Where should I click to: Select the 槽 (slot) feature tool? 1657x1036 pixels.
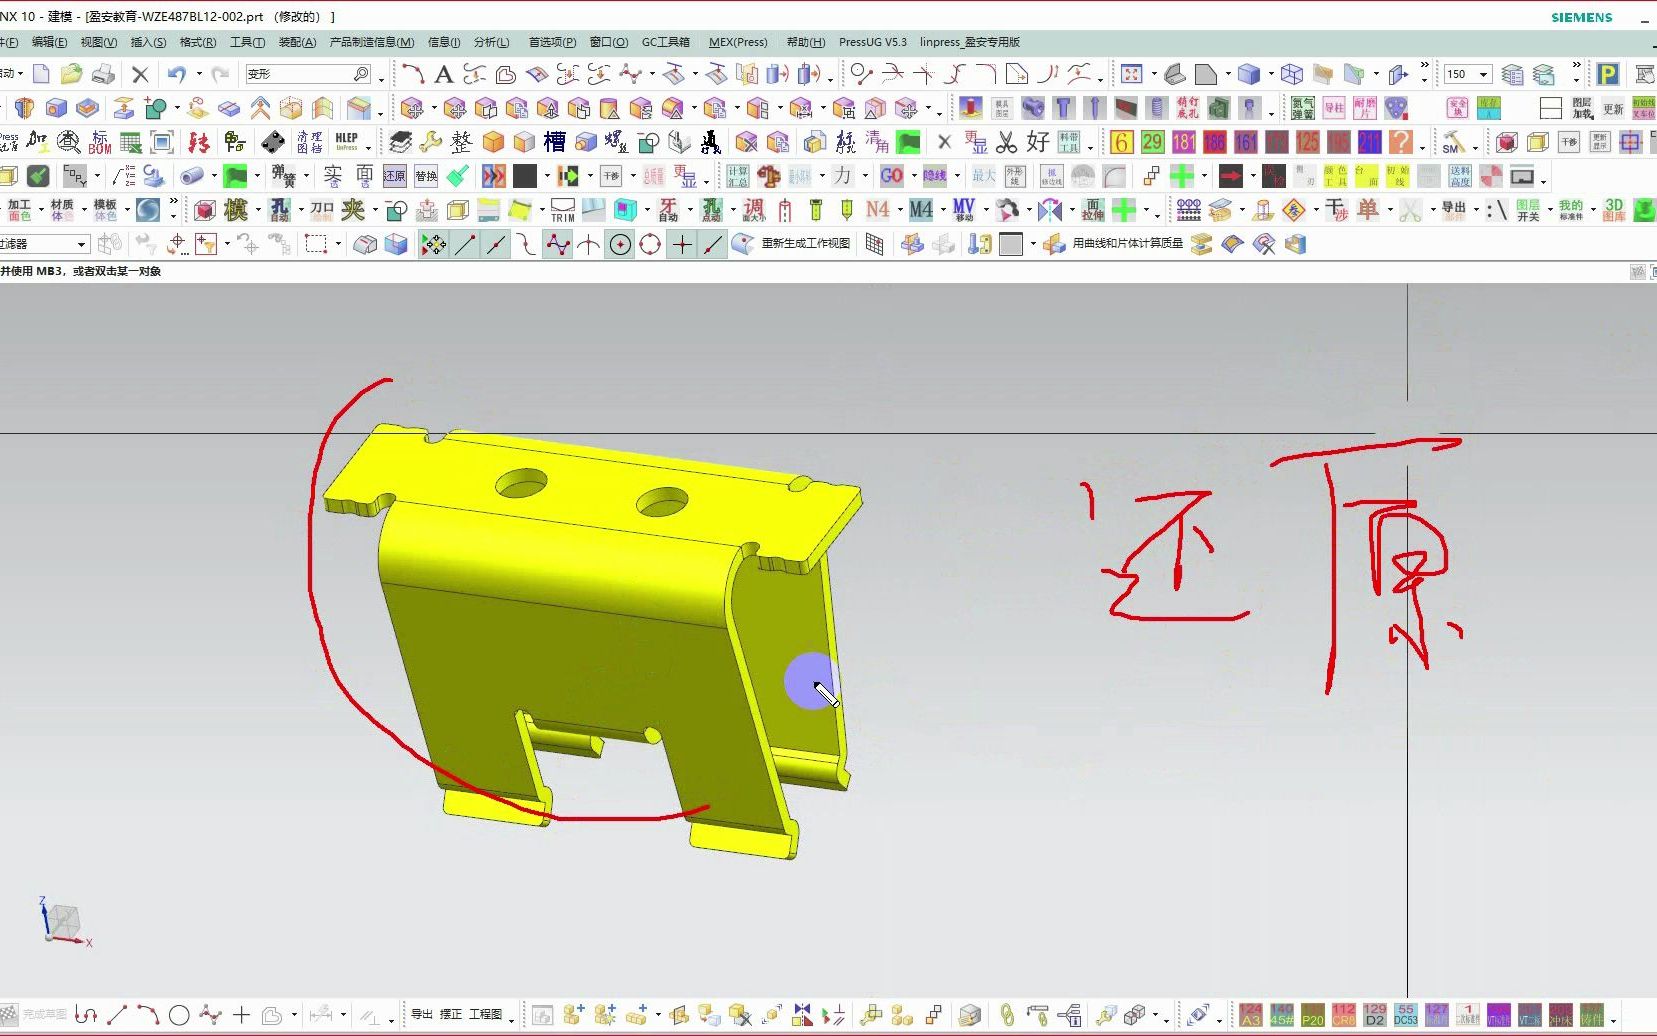point(553,141)
